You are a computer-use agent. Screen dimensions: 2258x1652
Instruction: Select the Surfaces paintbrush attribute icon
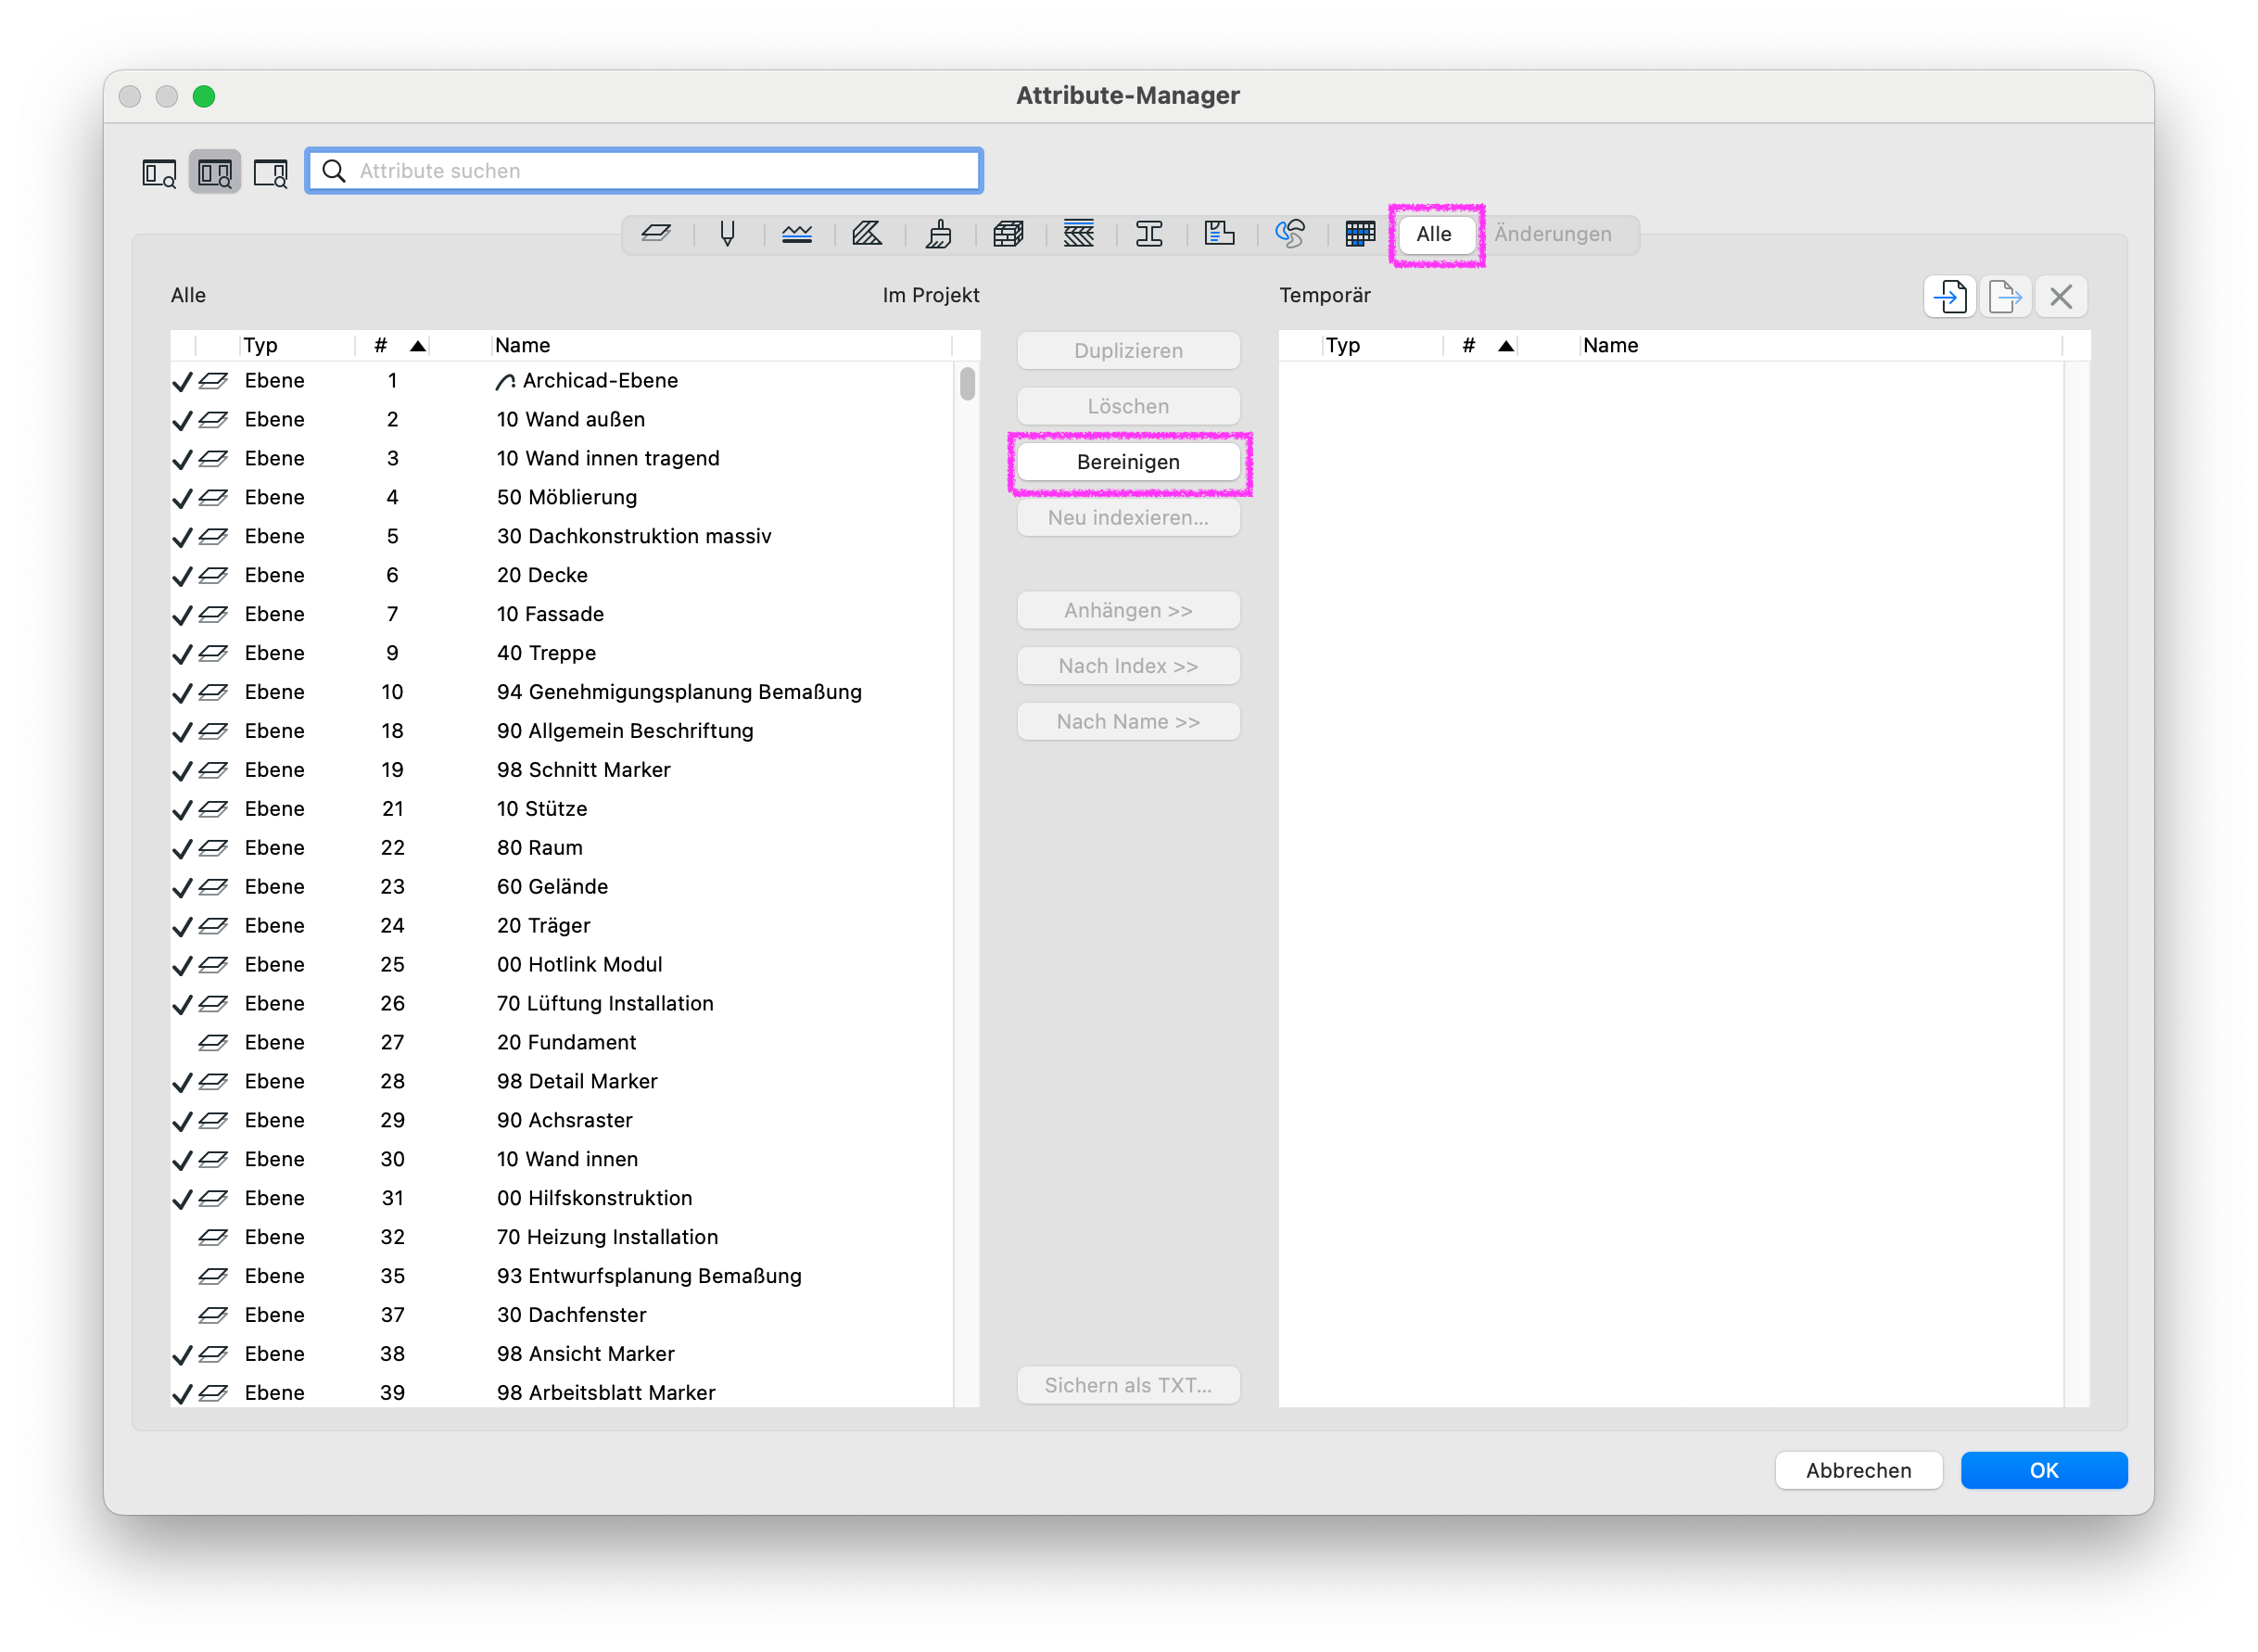(938, 234)
